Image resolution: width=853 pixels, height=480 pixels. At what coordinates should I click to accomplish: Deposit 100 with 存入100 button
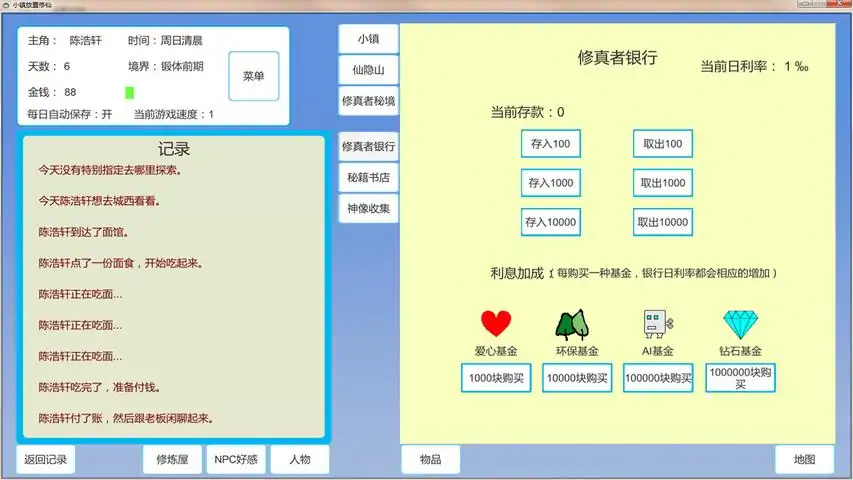[550, 144]
